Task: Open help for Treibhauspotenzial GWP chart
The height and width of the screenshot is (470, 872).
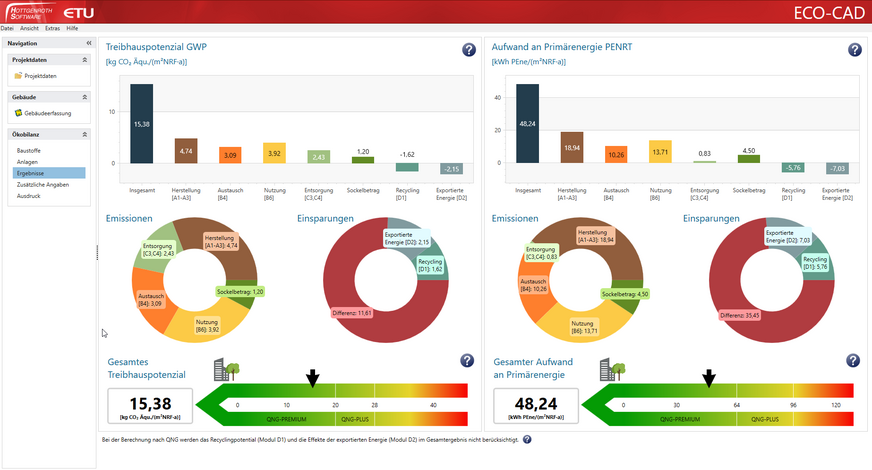Action: pyautogui.click(x=468, y=50)
